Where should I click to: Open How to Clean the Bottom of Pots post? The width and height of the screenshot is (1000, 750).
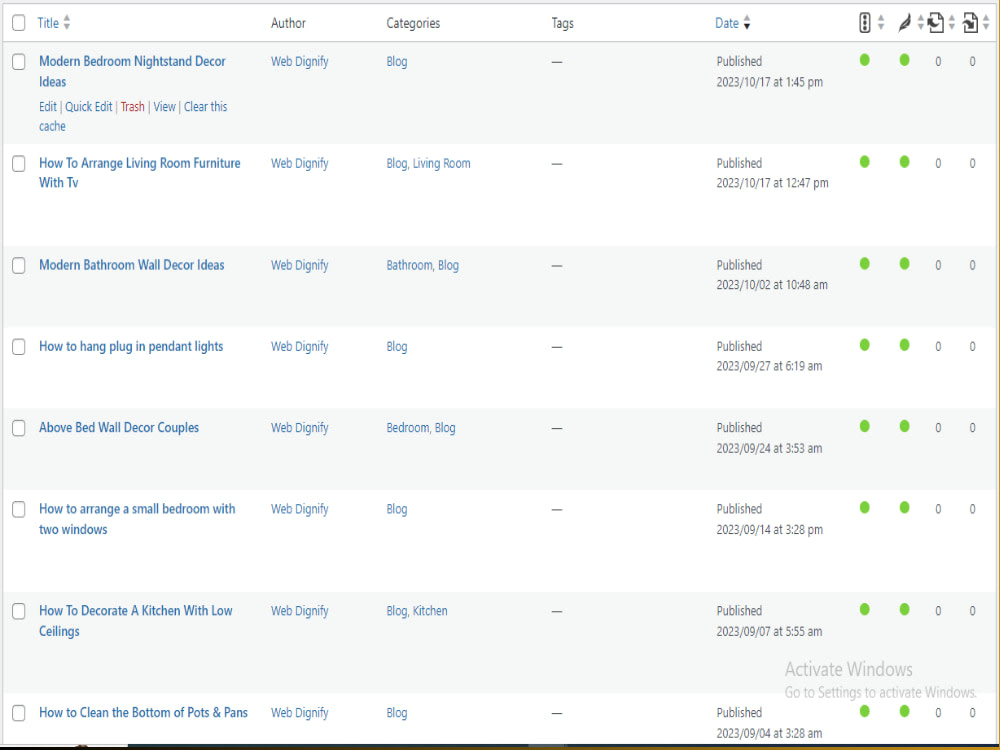(x=143, y=712)
